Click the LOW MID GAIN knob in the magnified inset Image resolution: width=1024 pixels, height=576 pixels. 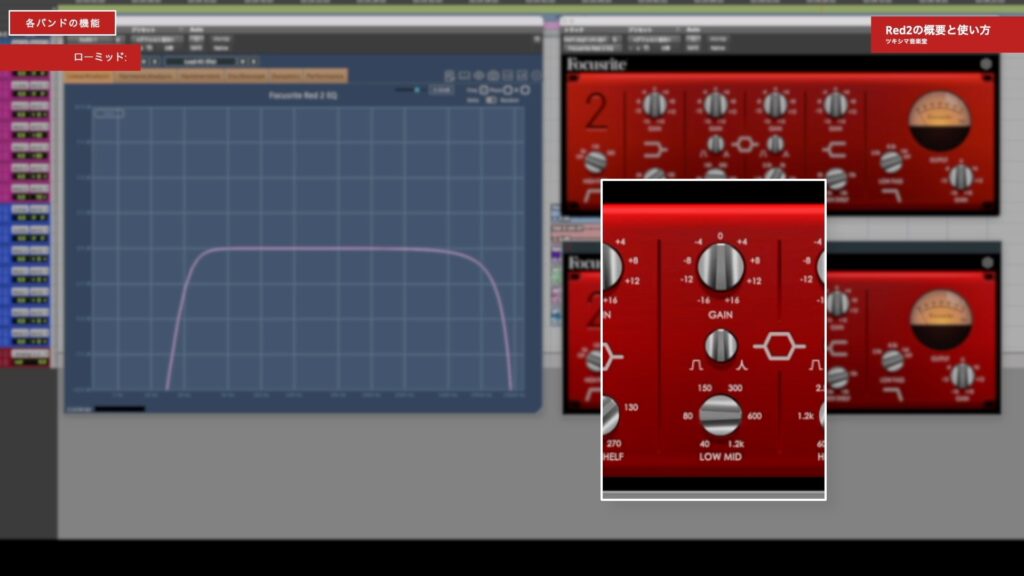click(x=720, y=267)
